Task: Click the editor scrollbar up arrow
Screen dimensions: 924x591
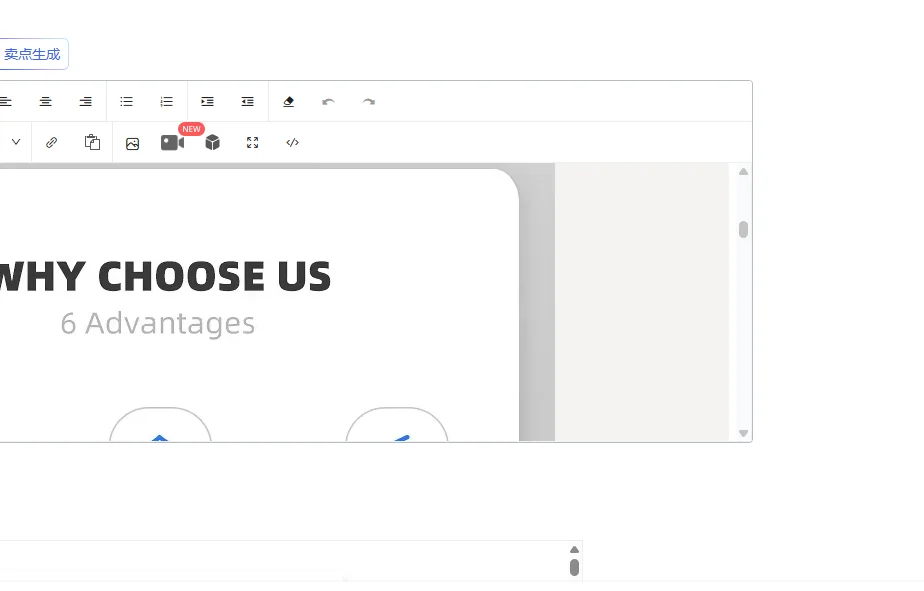Action: (744, 172)
